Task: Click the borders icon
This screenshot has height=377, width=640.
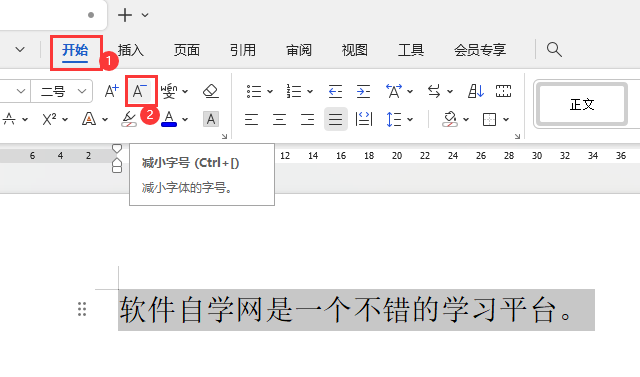Action: [489, 120]
